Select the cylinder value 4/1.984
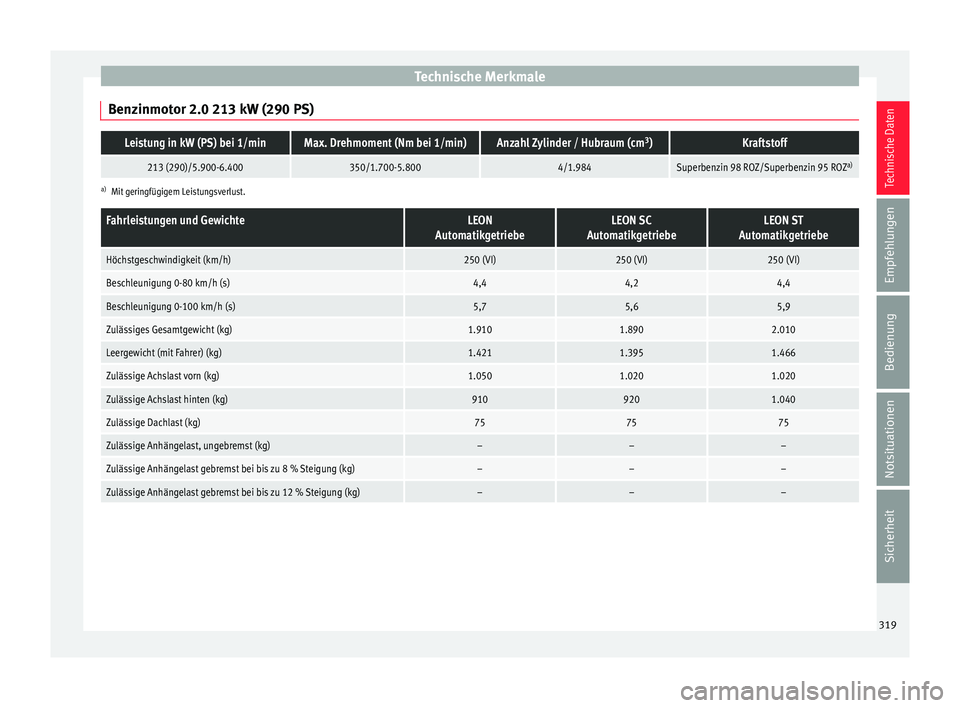 (574, 167)
